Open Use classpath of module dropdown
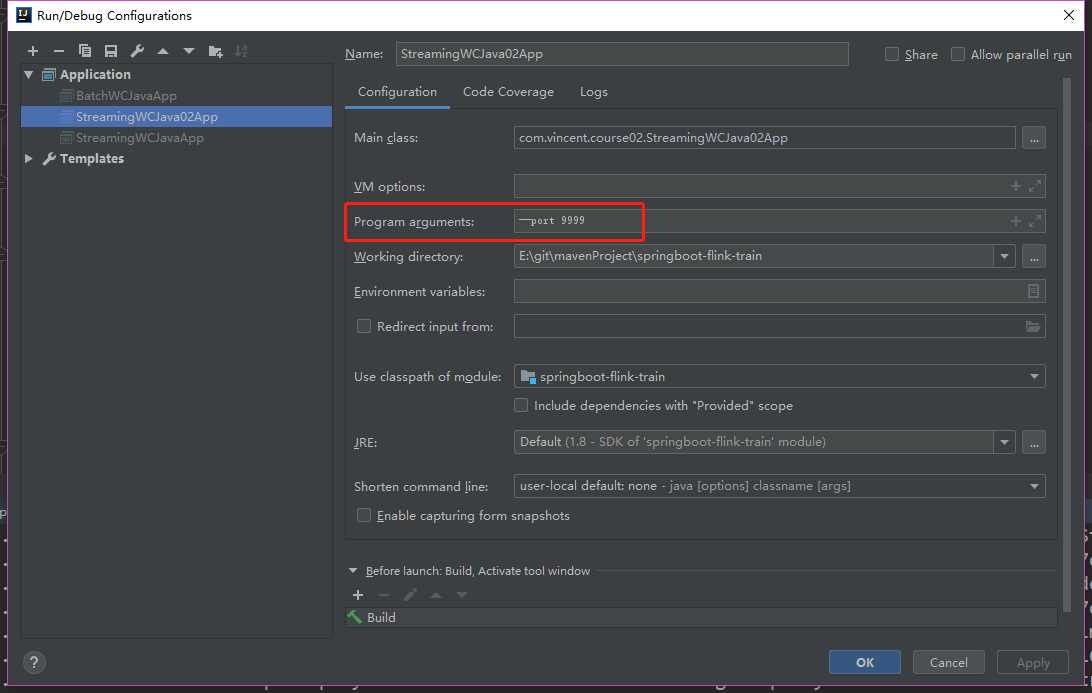 pyautogui.click(x=1034, y=377)
